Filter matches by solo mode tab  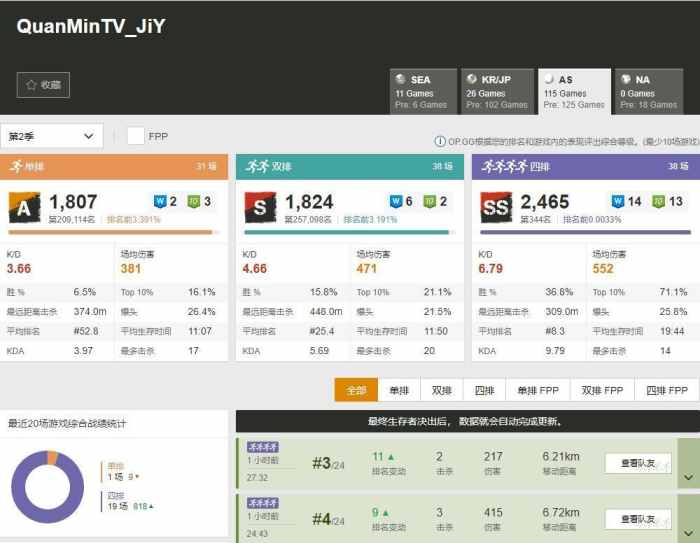point(399,390)
